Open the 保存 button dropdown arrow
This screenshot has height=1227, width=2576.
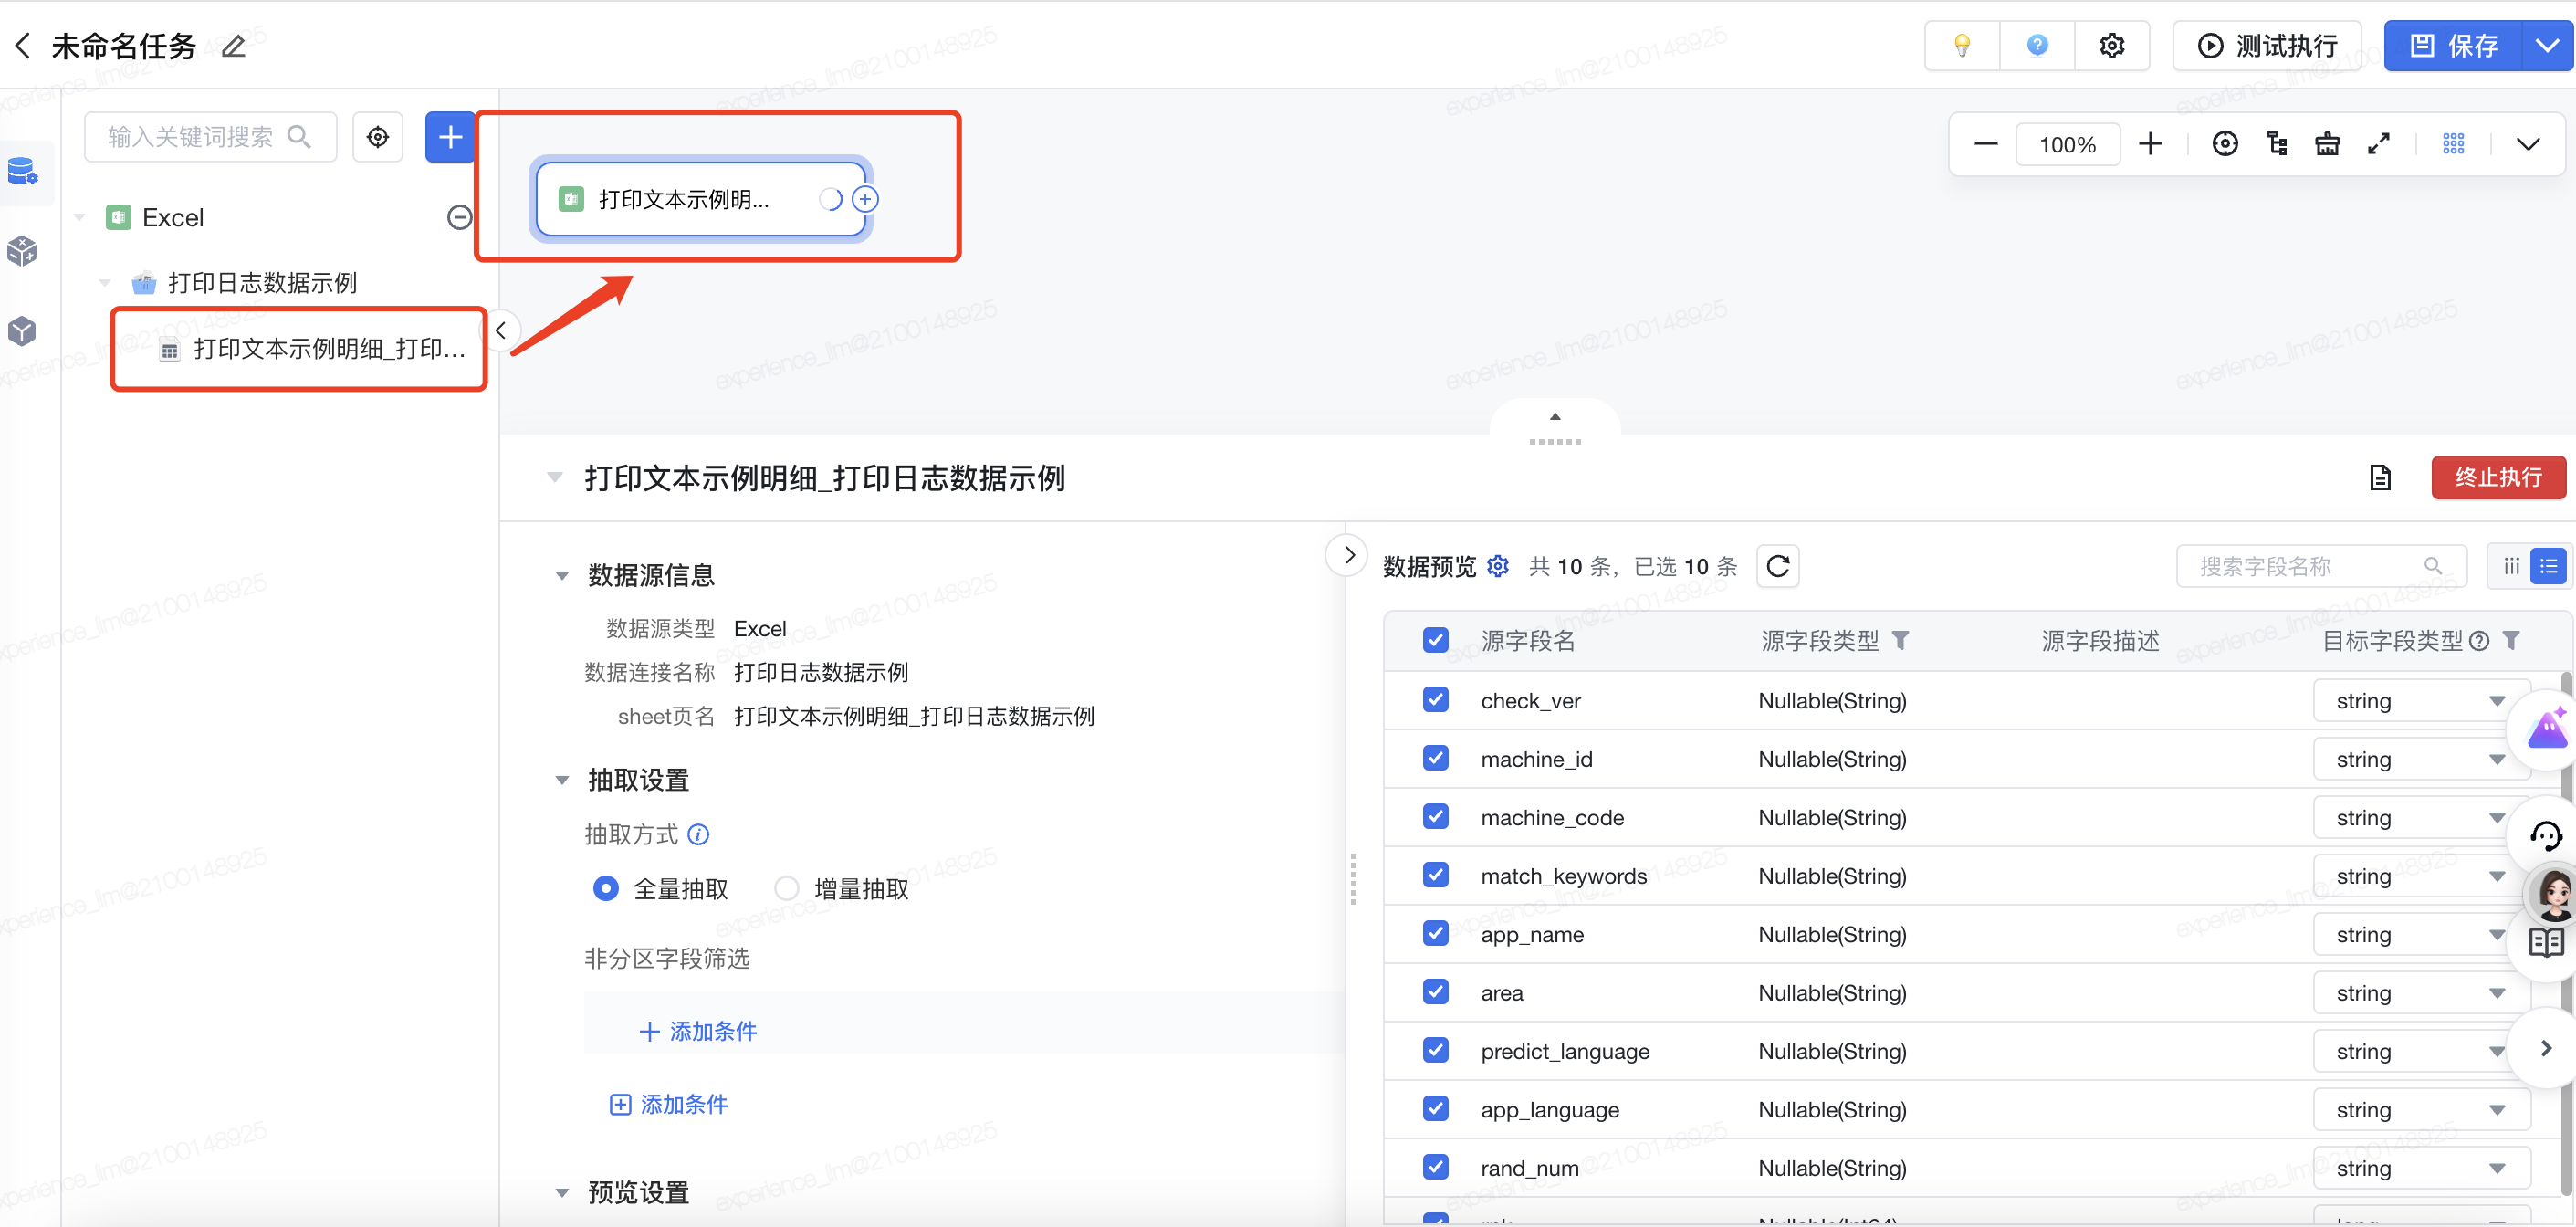(2546, 46)
